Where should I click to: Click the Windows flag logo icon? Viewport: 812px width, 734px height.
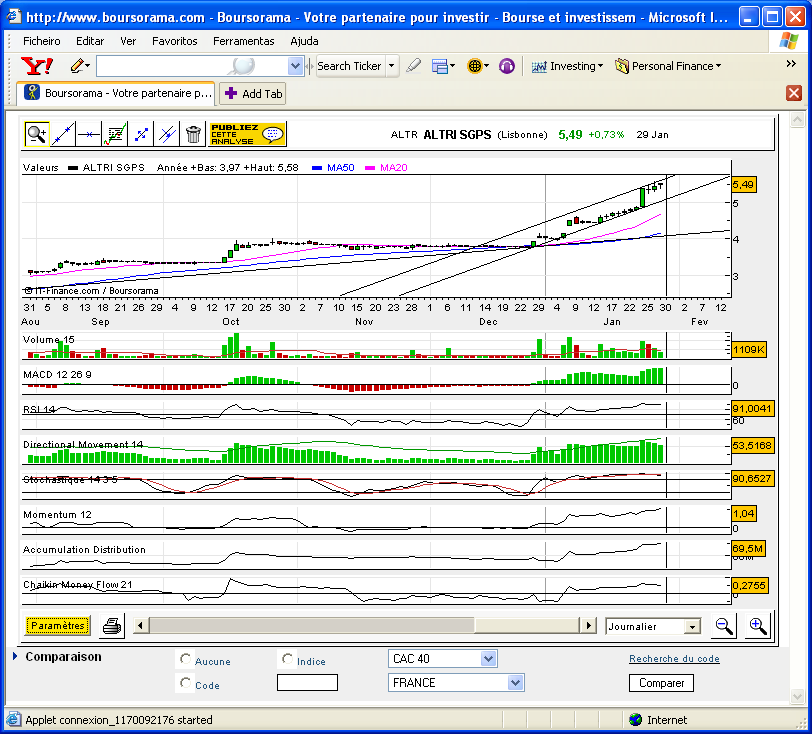point(789,41)
